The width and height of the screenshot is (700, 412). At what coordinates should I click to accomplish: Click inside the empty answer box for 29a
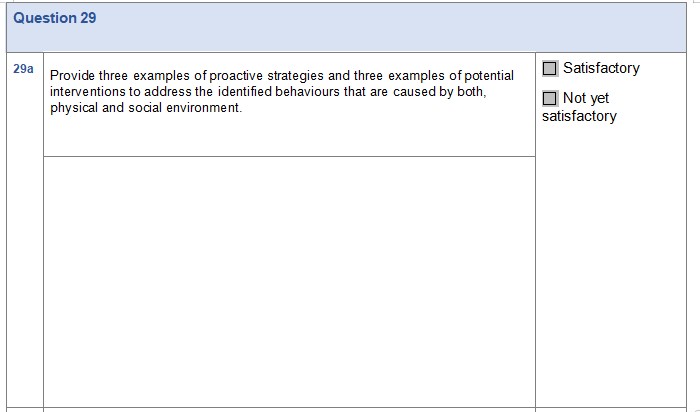click(289, 280)
